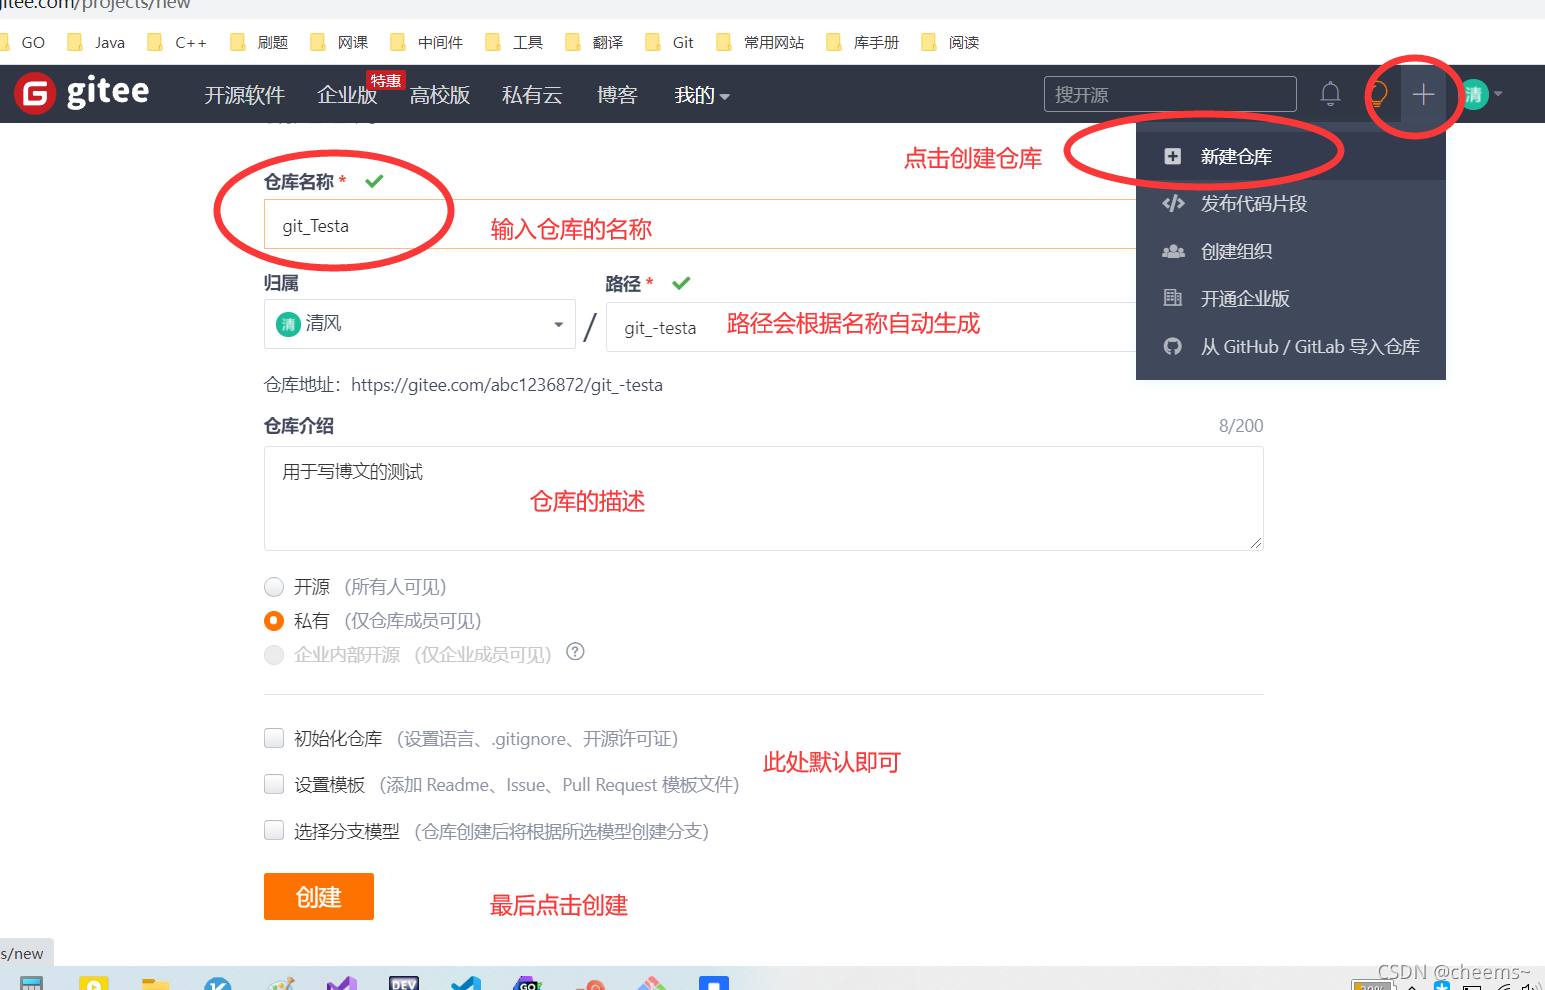The image size is (1545, 990).
Task: Open the plus icon menu in navbar
Action: [1423, 94]
